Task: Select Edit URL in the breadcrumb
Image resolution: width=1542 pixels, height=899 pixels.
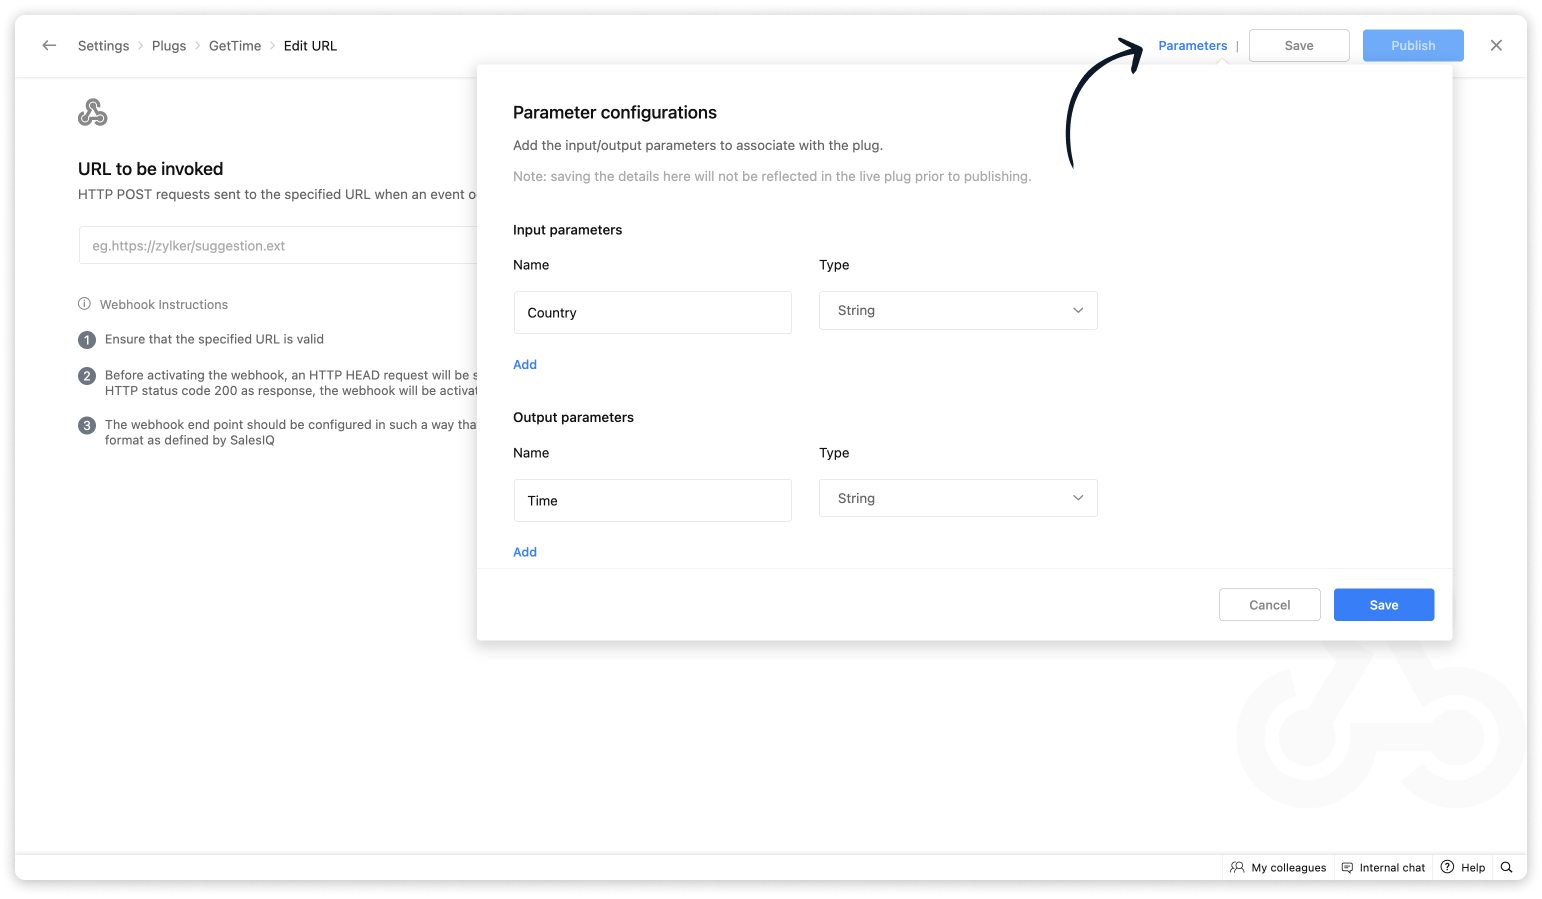Action: pyautogui.click(x=310, y=46)
